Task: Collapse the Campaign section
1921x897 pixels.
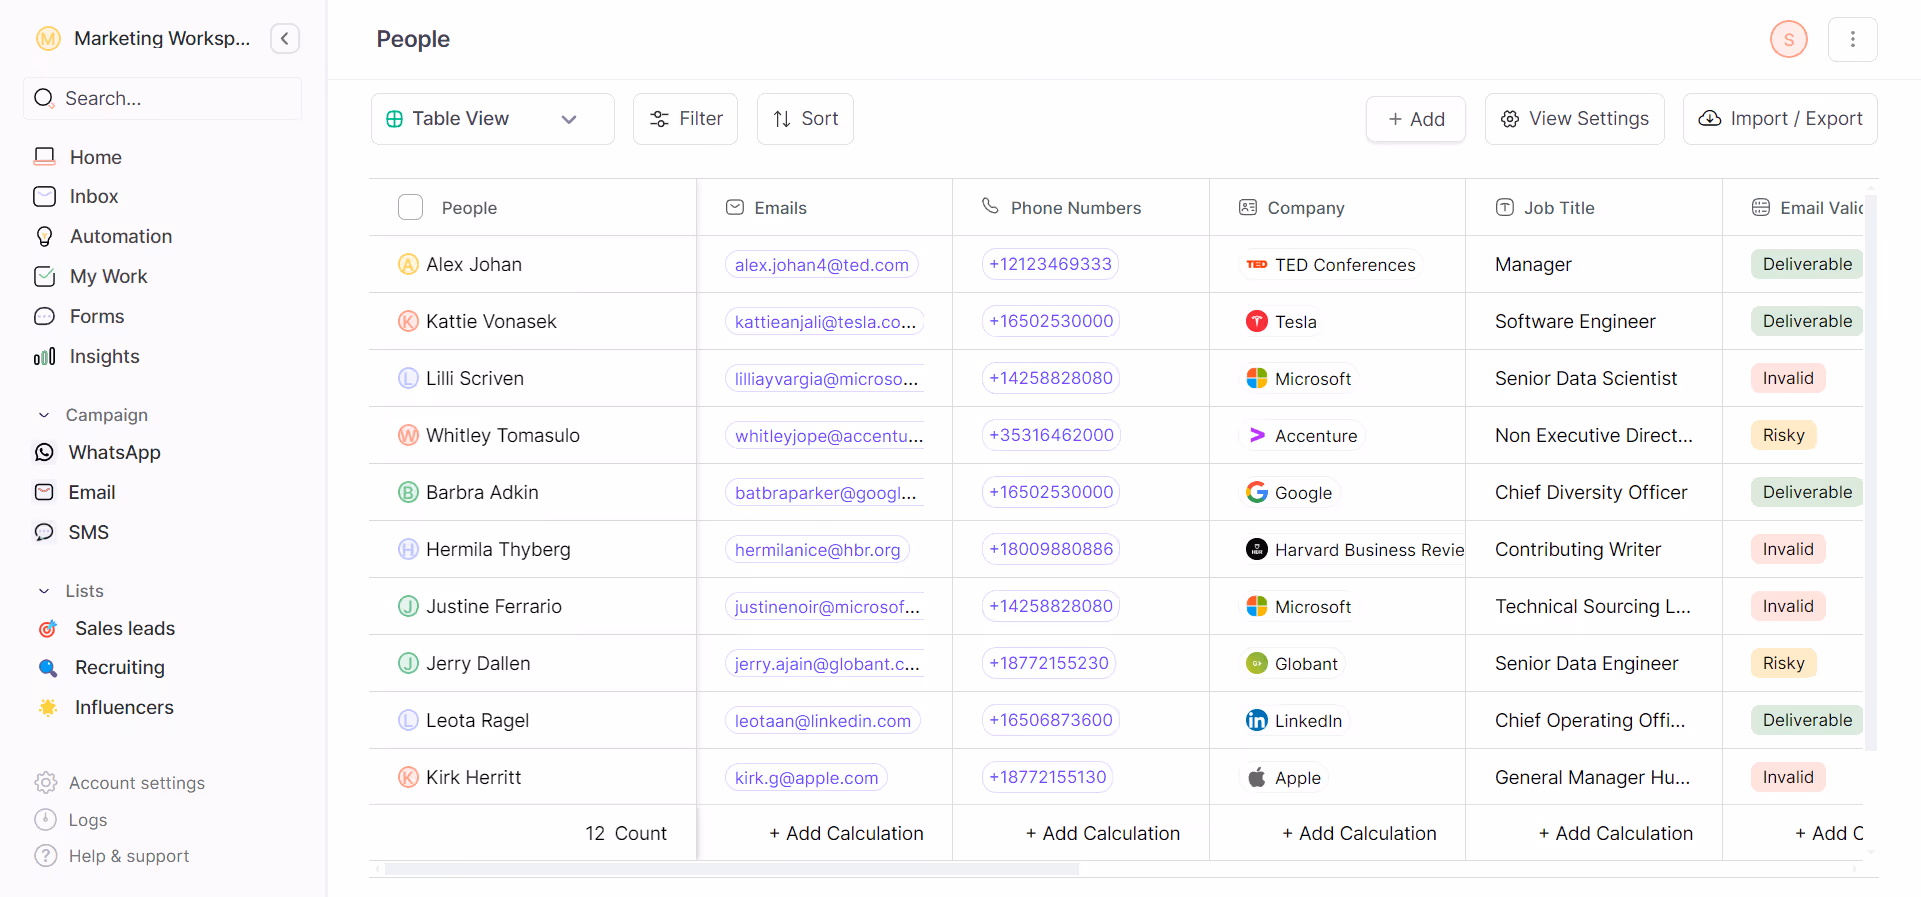Action: click(x=44, y=415)
